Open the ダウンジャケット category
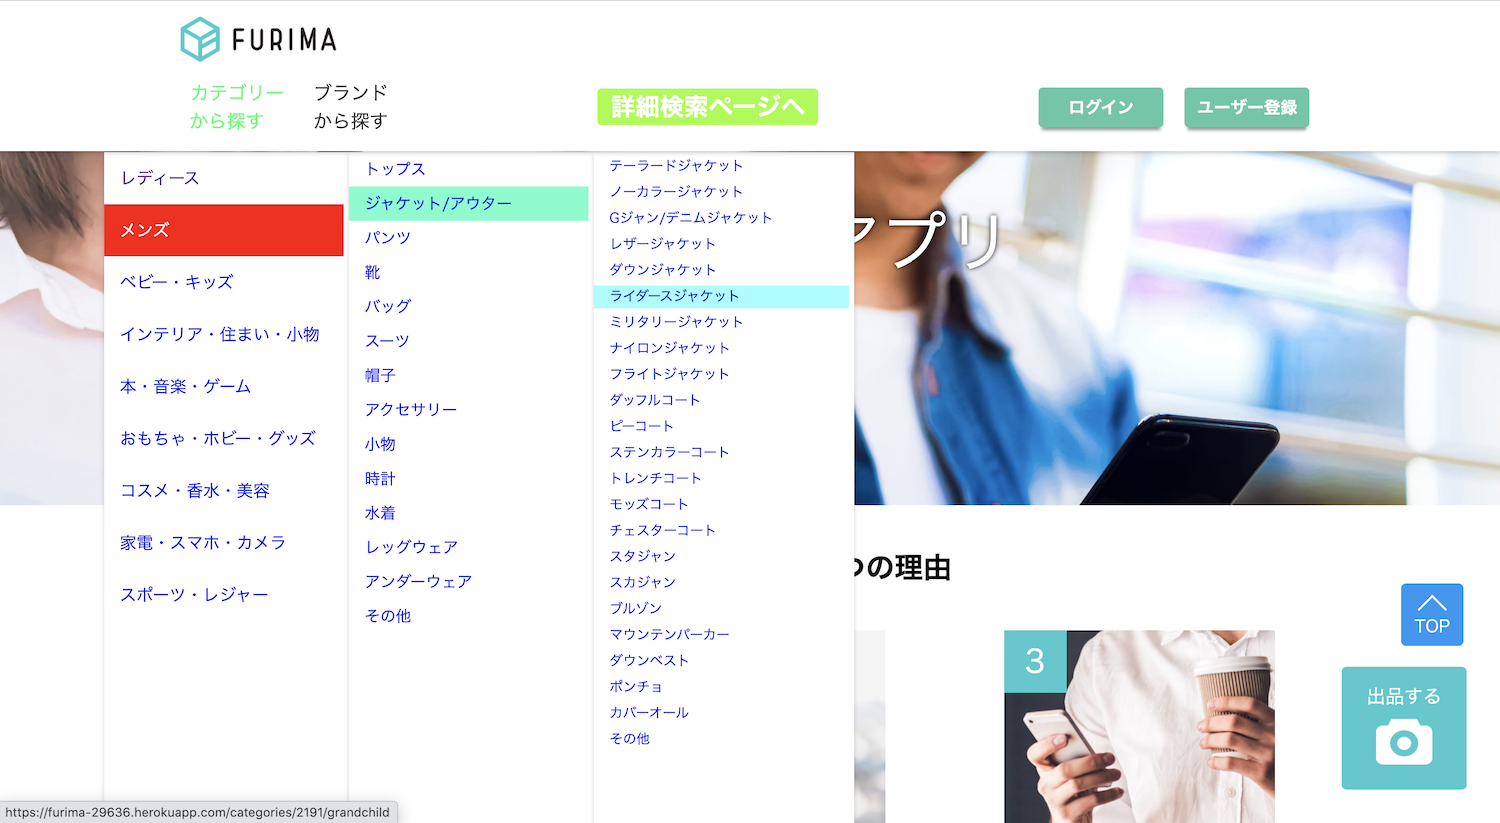This screenshot has width=1500, height=823. [662, 270]
